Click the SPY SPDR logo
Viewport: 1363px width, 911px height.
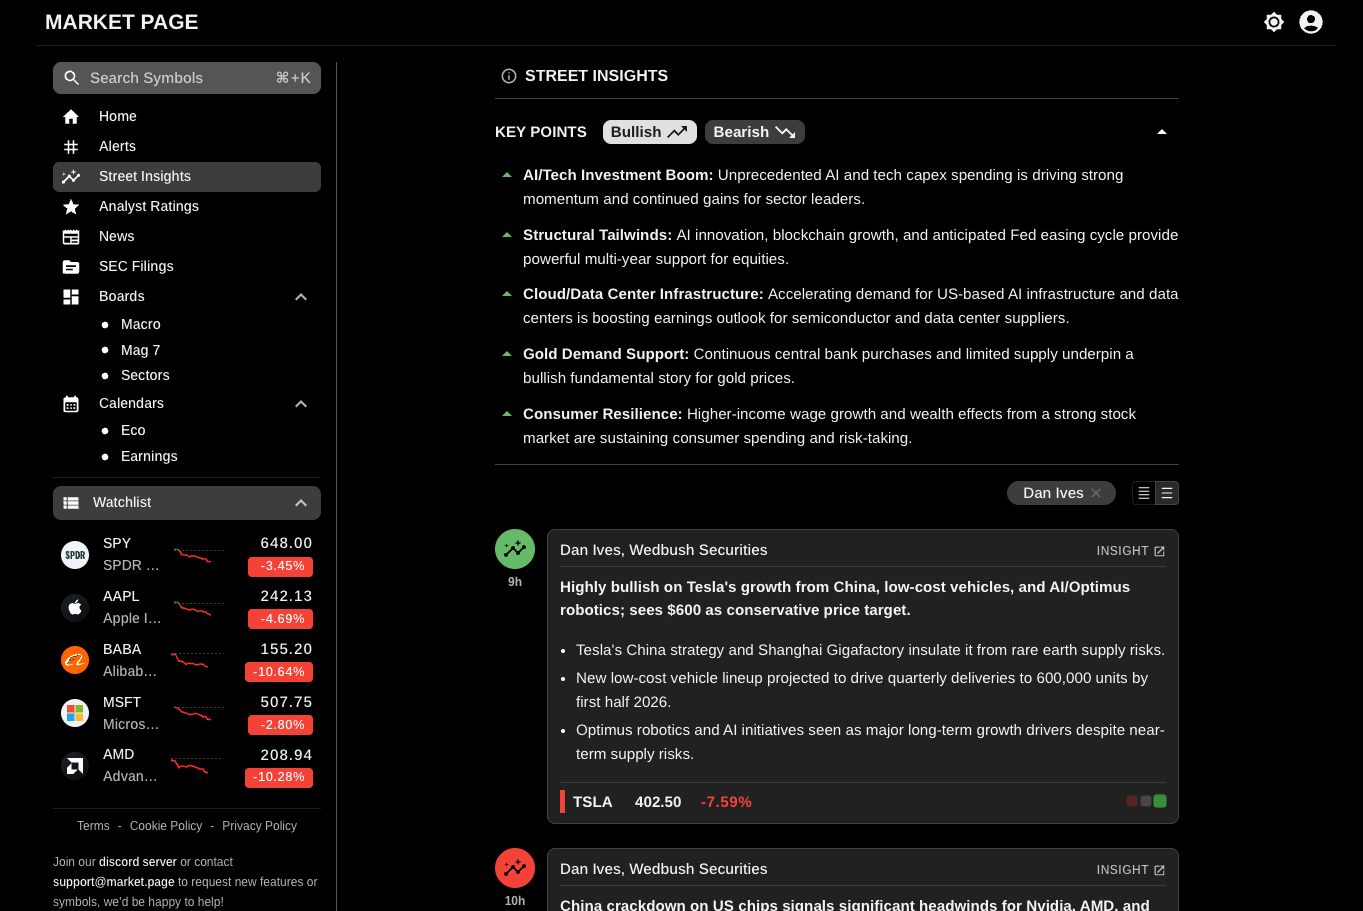pos(75,555)
